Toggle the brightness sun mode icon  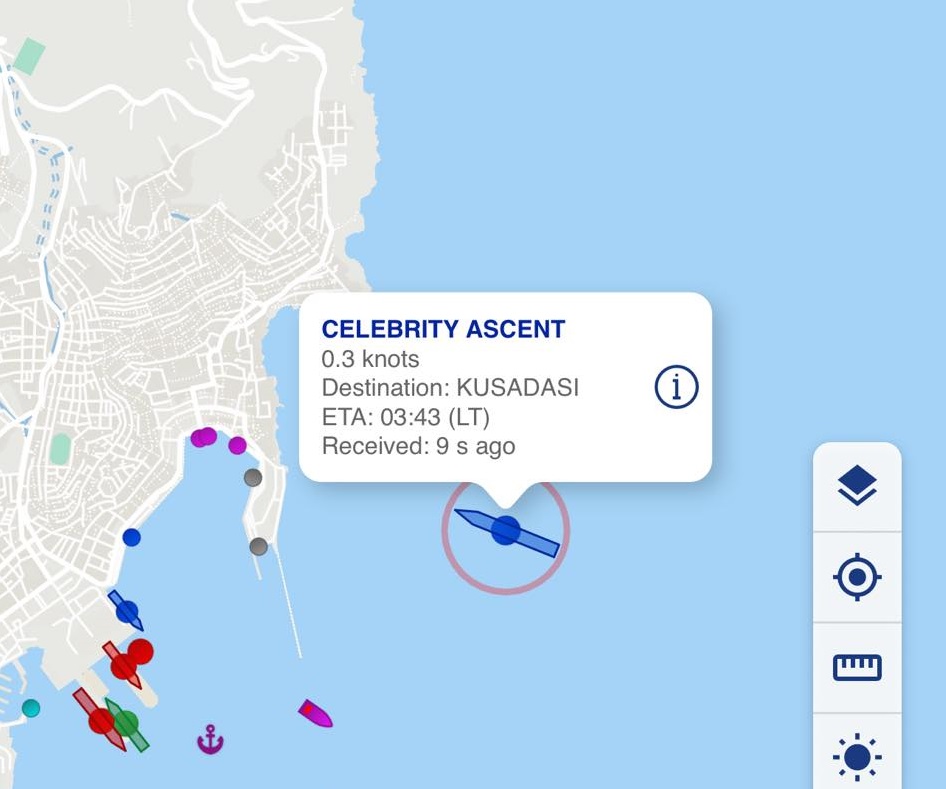click(857, 756)
